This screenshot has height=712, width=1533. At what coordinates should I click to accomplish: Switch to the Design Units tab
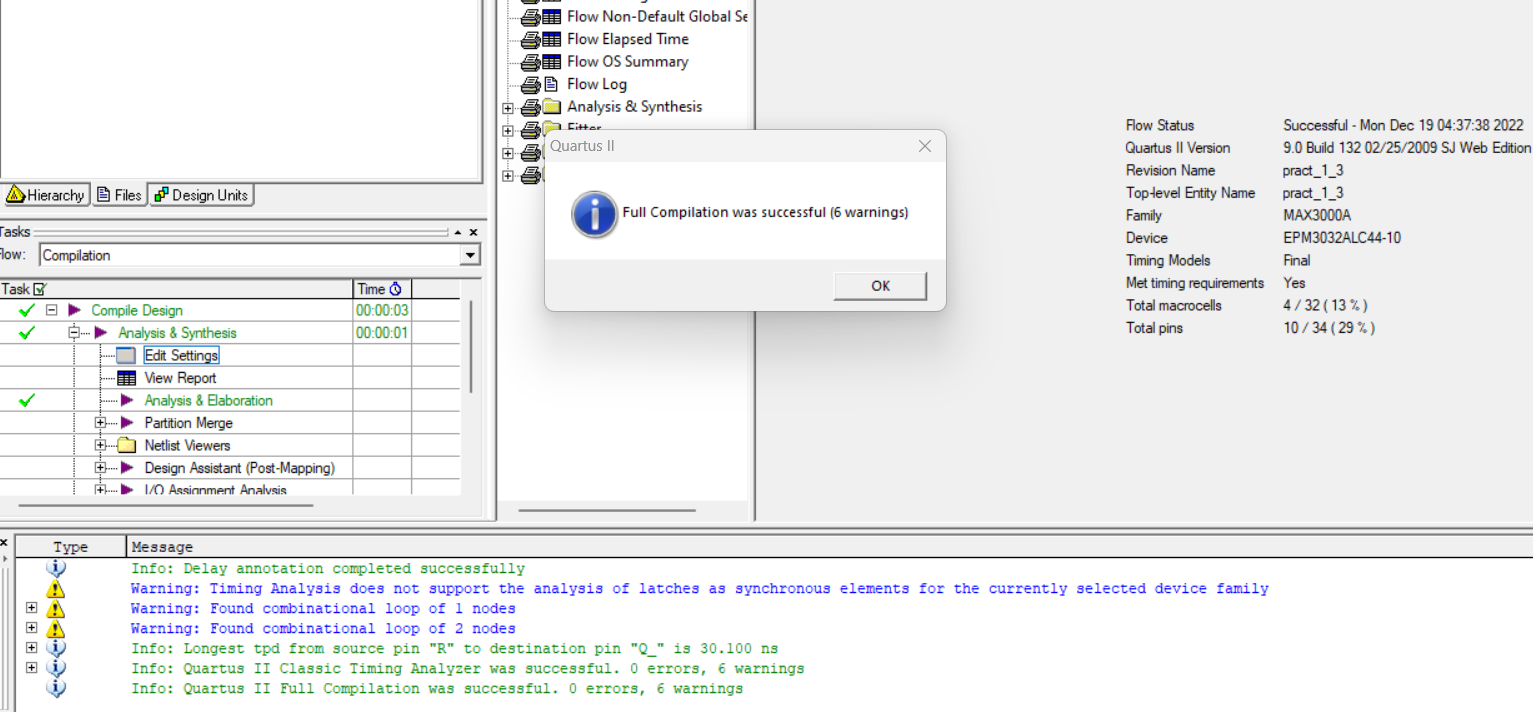point(201,195)
